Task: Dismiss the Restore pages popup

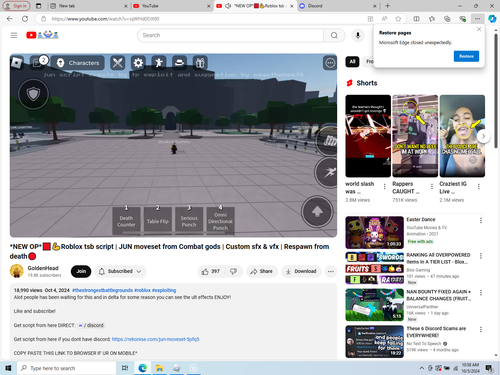Action: pyautogui.click(x=479, y=29)
